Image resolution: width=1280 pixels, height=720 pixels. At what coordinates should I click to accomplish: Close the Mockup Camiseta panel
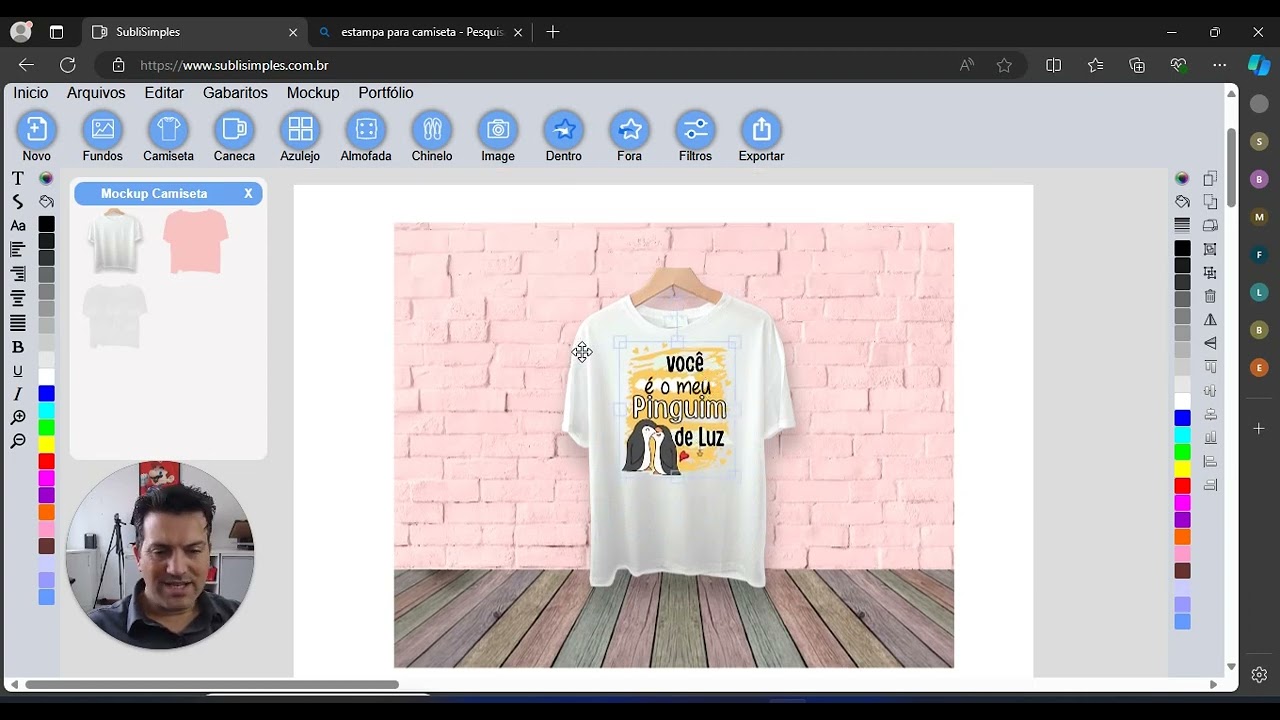tap(248, 194)
